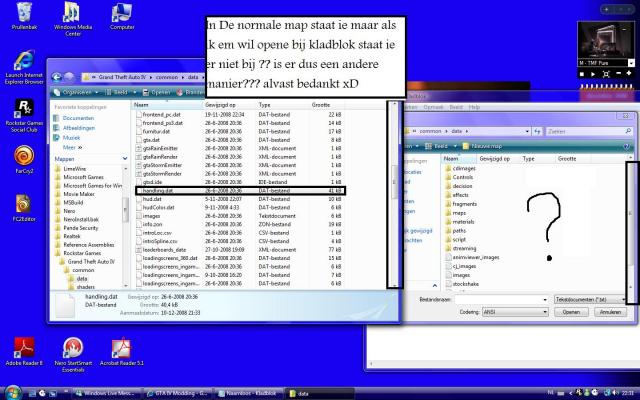Open the station dropdown next to TMF Pure
Viewport: 640px width, 400px height.
tap(631, 63)
